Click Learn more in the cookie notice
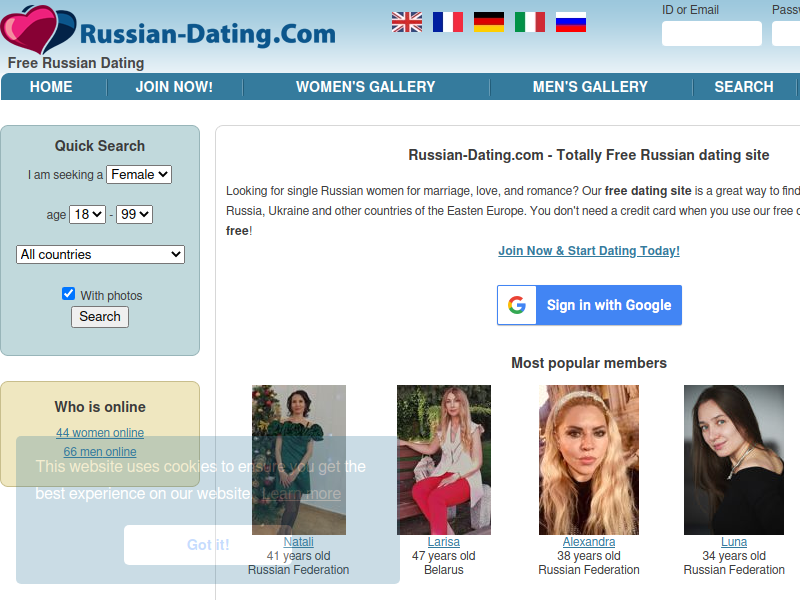Screen dimensions: 800x600 tap(302, 493)
